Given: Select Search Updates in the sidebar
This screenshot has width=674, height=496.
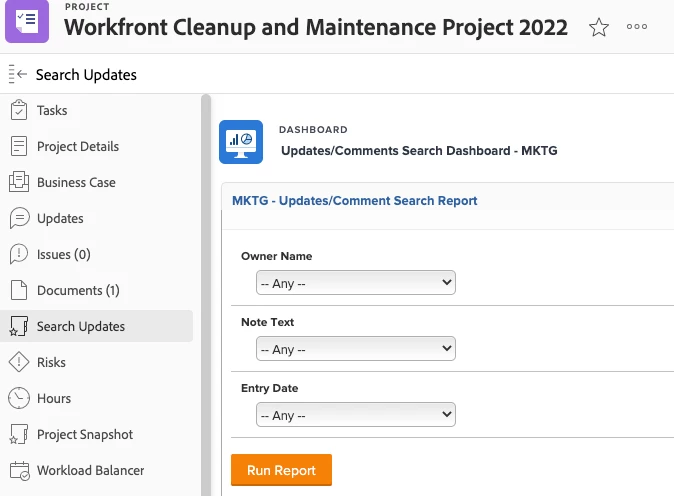Looking at the screenshot, I should click(96, 326).
